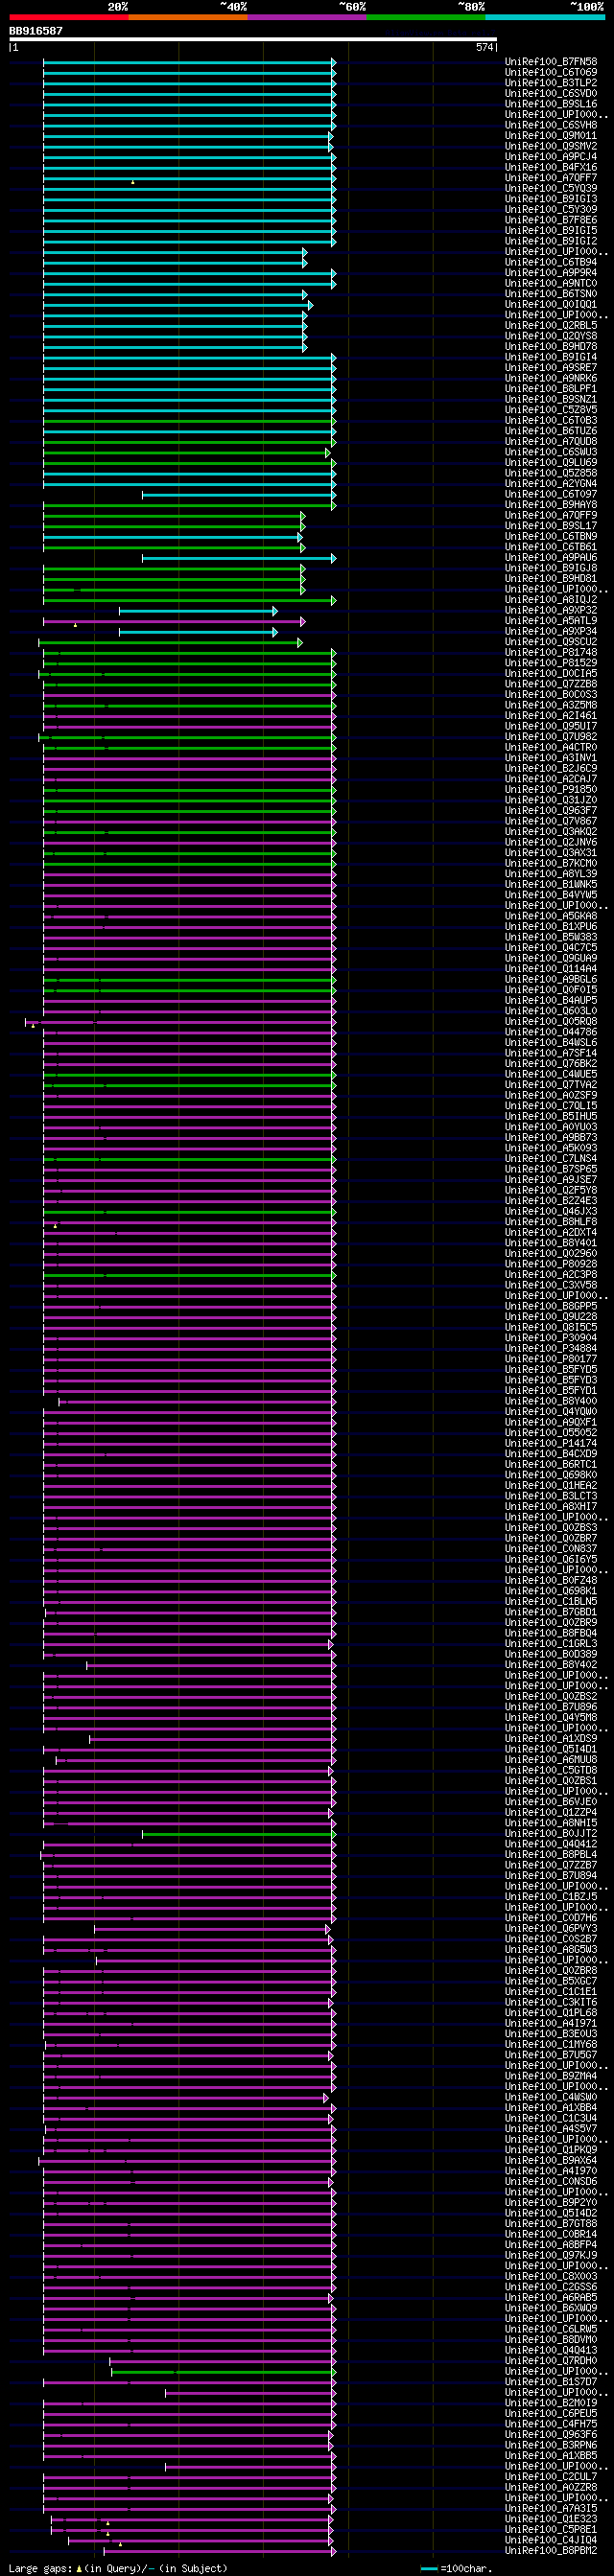Select hit label UniRef100_A8BFP4
614x2576 pixels.
[x=551, y=2244]
